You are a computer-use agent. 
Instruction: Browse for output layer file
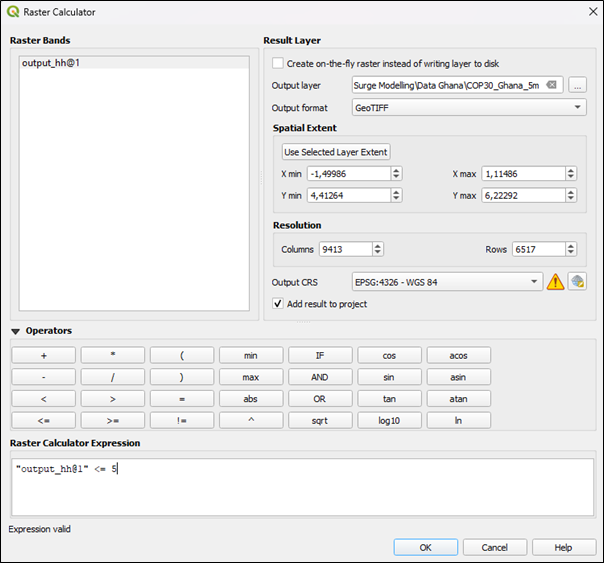[577, 85]
